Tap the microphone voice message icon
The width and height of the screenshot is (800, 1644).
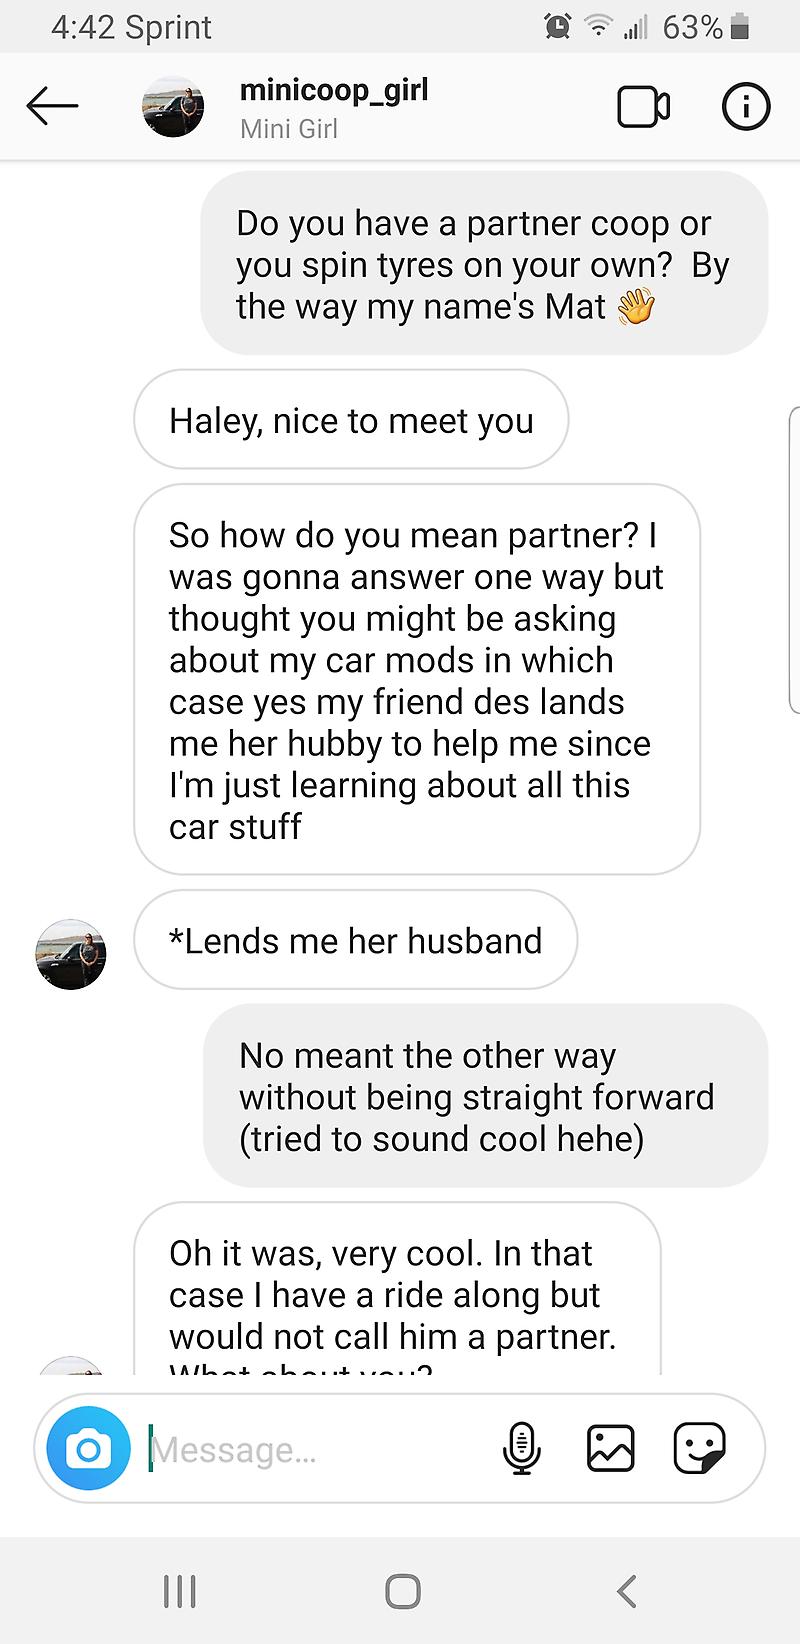[x=521, y=1448]
